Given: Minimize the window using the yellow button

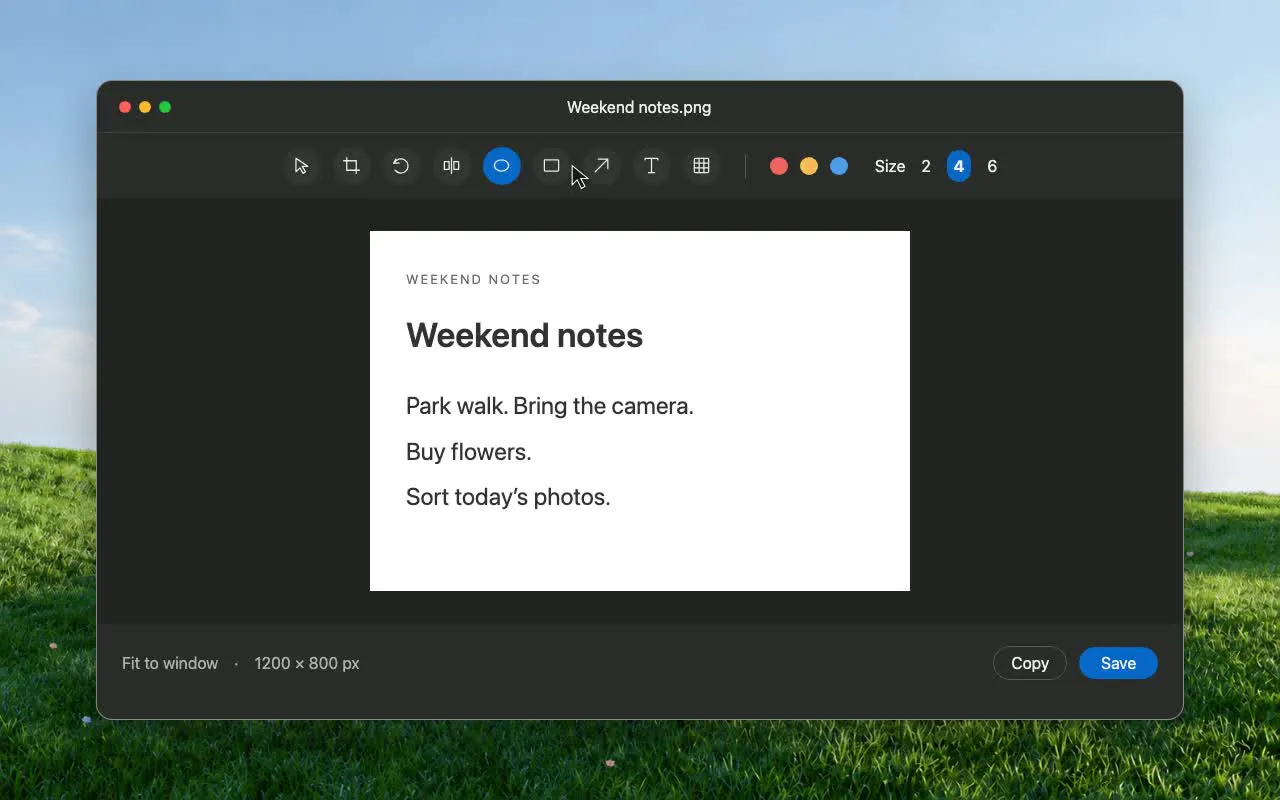Looking at the screenshot, I should pyautogui.click(x=145, y=107).
